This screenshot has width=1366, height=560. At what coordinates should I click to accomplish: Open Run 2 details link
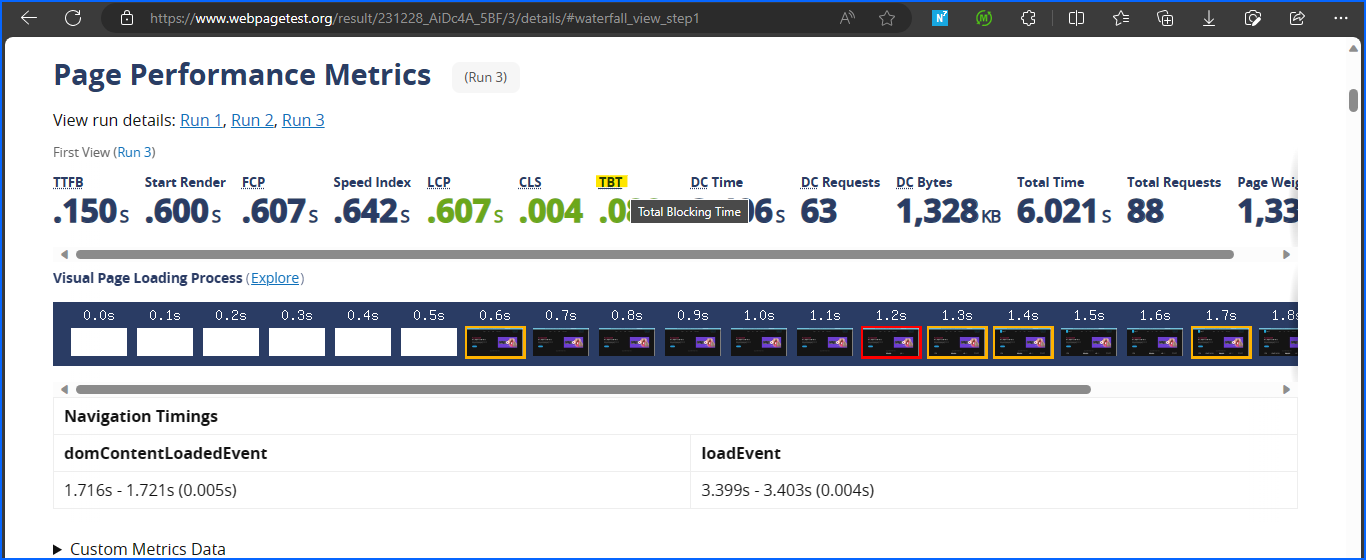point(252,120)
